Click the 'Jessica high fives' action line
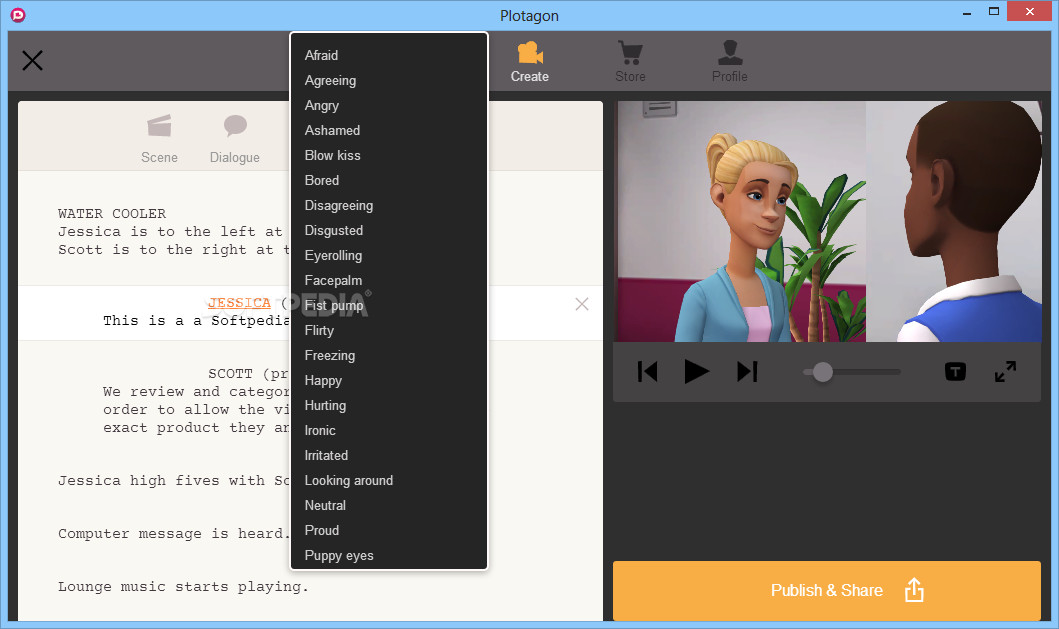 (x=174, y=480)
